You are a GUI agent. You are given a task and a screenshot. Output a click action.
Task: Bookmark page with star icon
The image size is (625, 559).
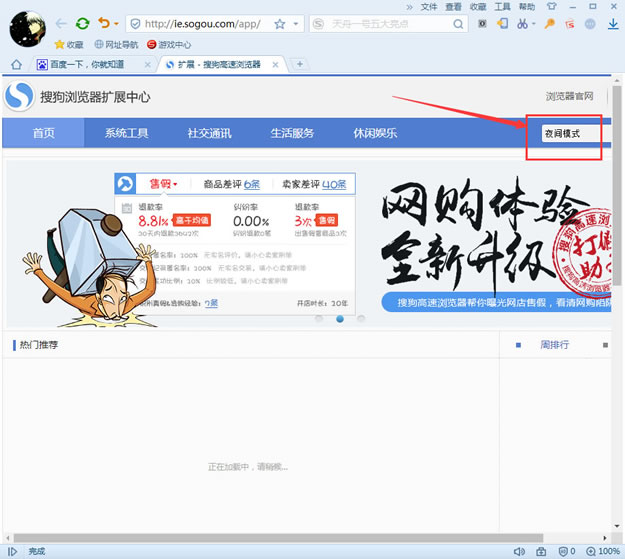coord(280,24)
